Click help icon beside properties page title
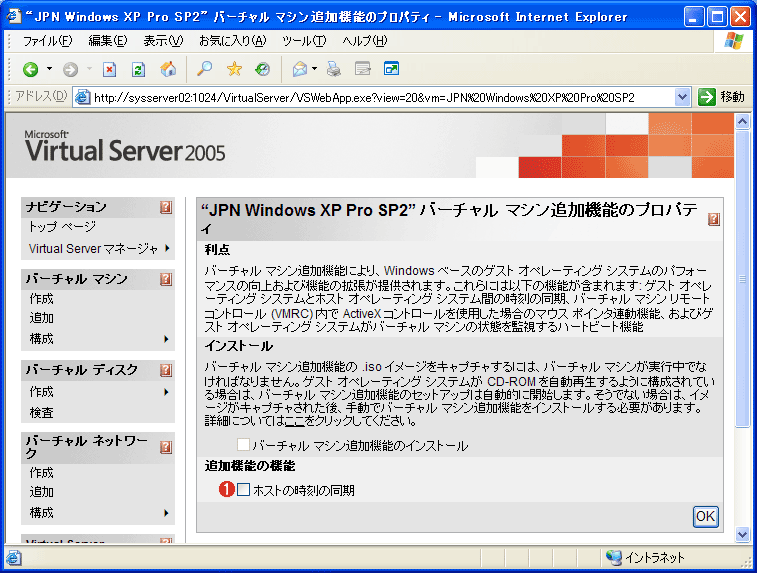The height and width of the screenshot is (573, 757). (714, 220)
